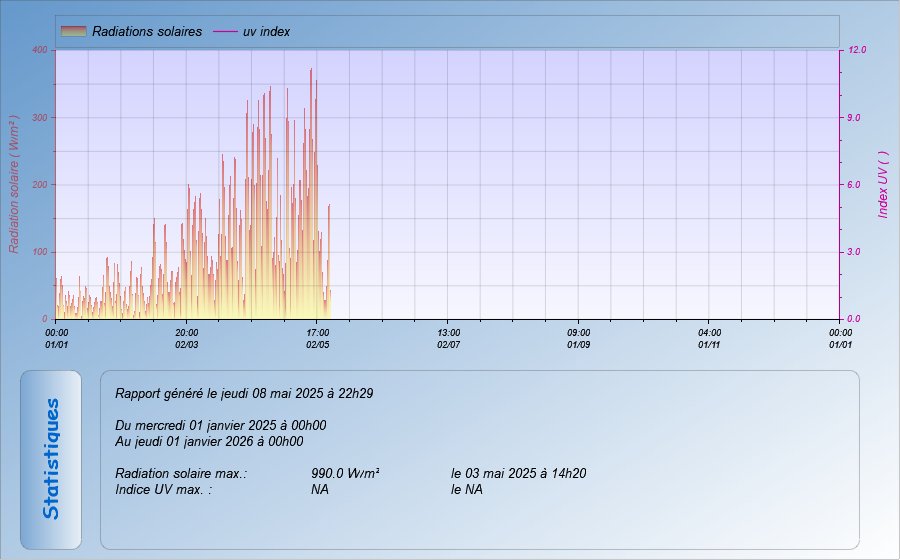This screenshot has height=560, width=900.
Task: Click the '990.0 W/m²' value
Action: tap(345, 474)
